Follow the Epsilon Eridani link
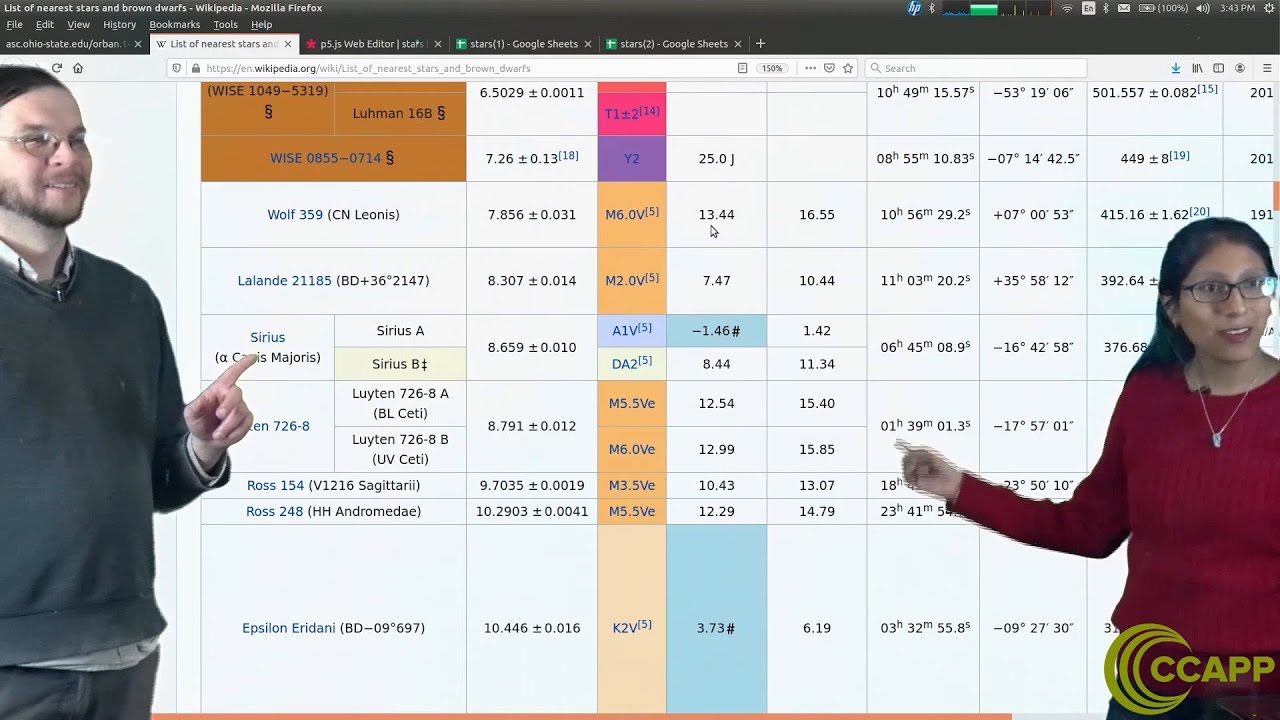This screenshot has height=720, width=1280. point(288,628)
